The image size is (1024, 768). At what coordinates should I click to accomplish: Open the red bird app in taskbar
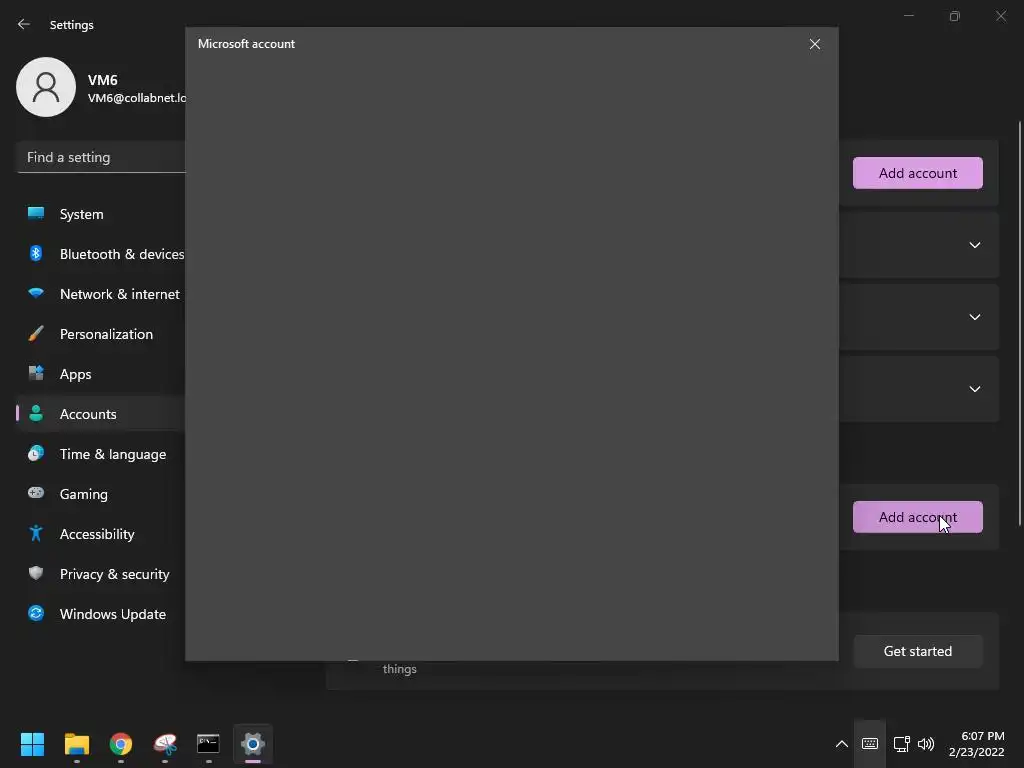[x=165, y=744]
